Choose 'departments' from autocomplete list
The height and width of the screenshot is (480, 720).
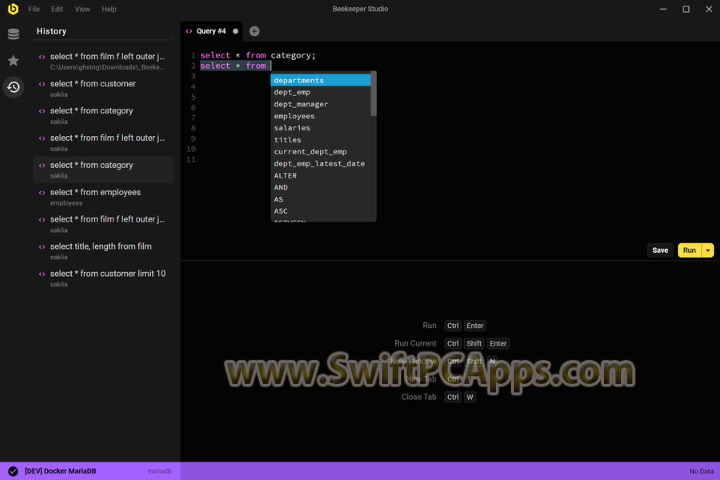pos(321,80)
